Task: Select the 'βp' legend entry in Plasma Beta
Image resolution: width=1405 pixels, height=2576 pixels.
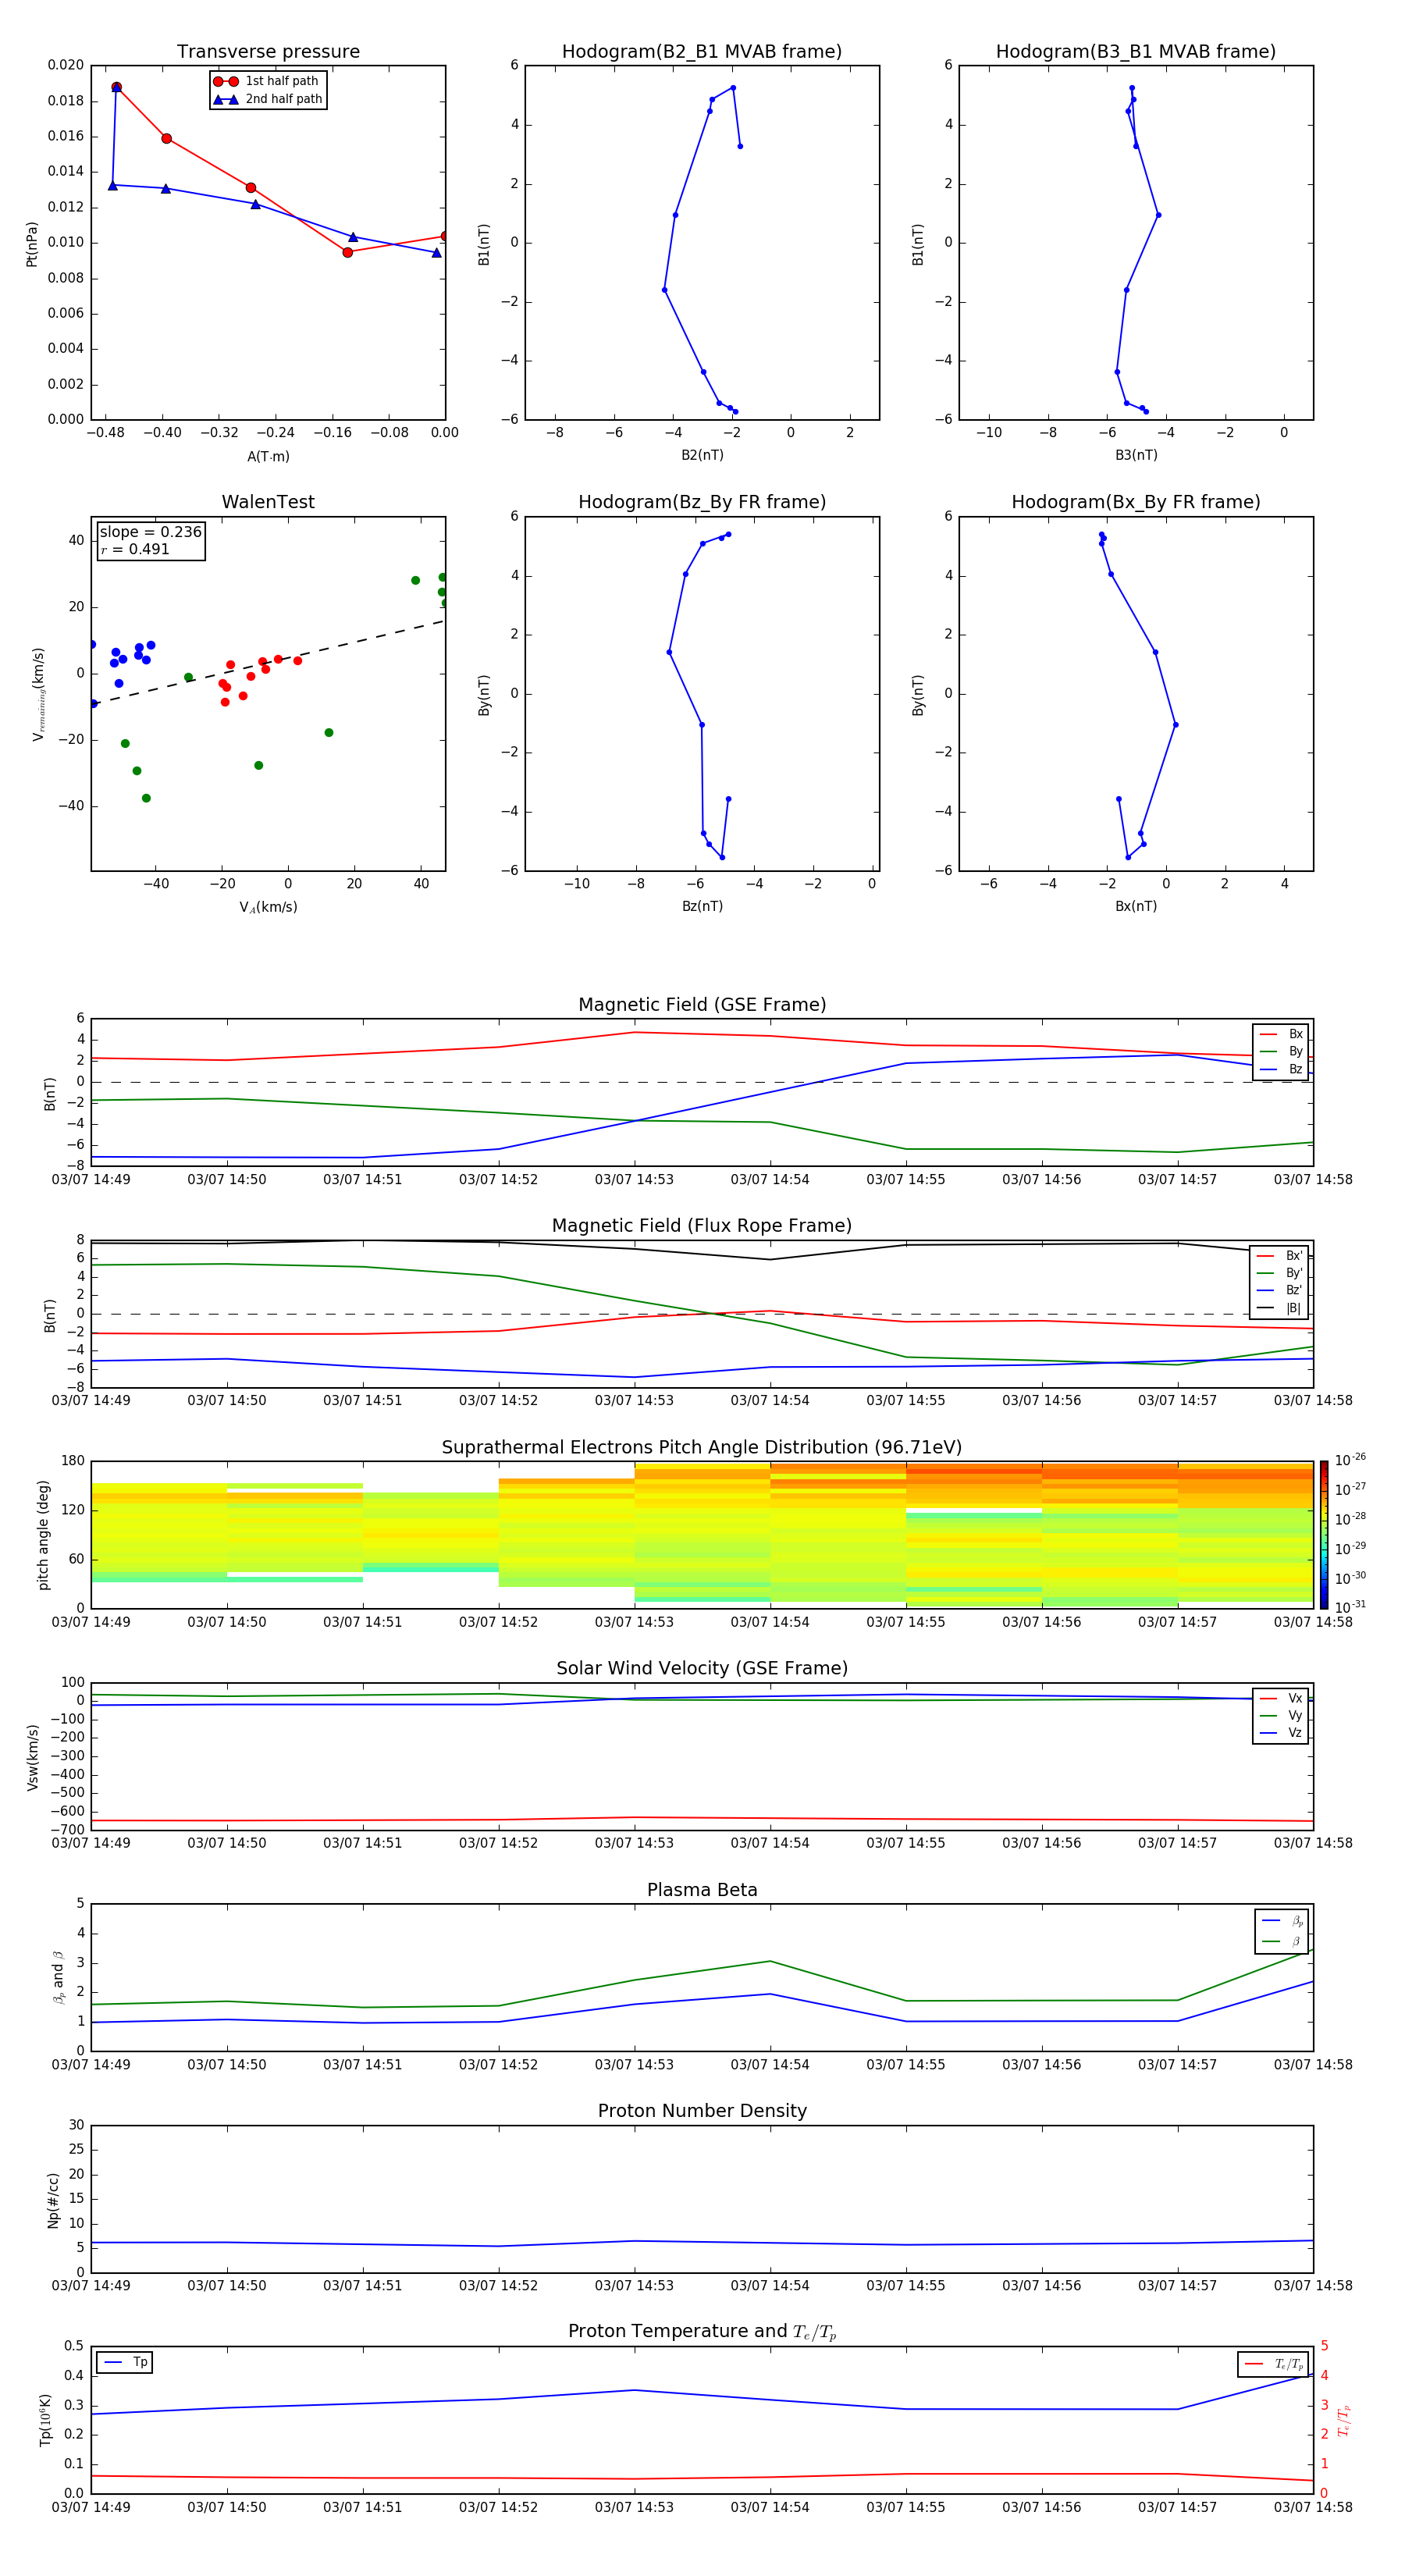Action: tap(1282, 1921)
